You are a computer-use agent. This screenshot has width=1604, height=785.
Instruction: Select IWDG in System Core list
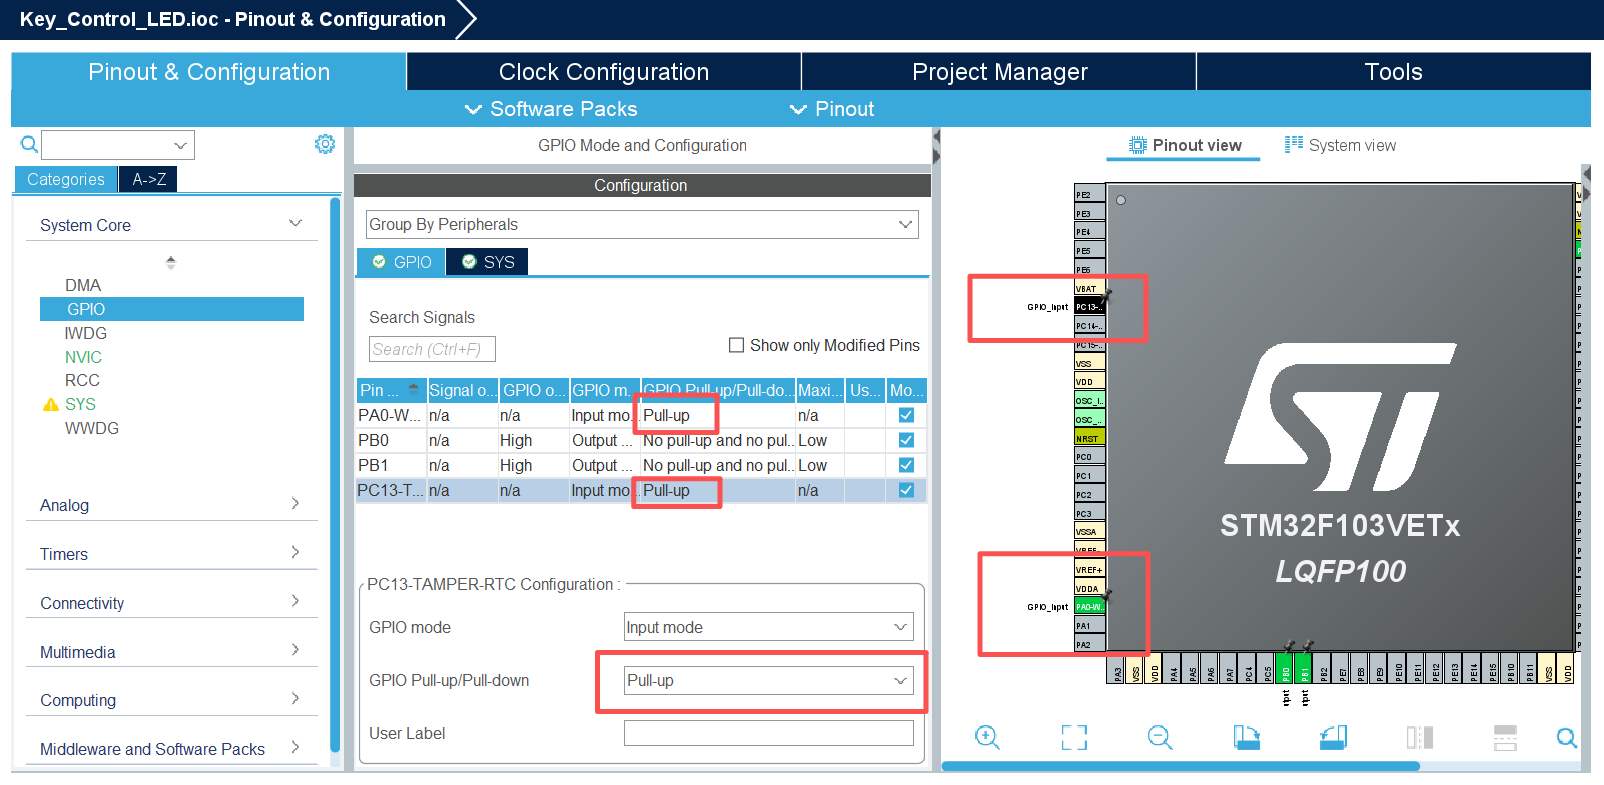[x=86, y=333]
